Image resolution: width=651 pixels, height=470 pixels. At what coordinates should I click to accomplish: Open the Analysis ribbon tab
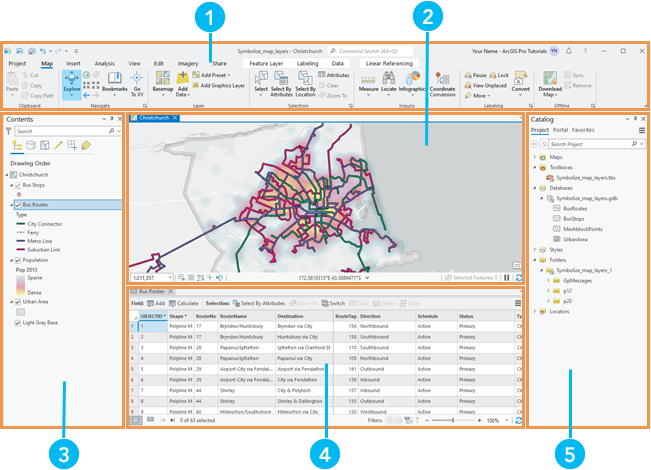[104, 64]
